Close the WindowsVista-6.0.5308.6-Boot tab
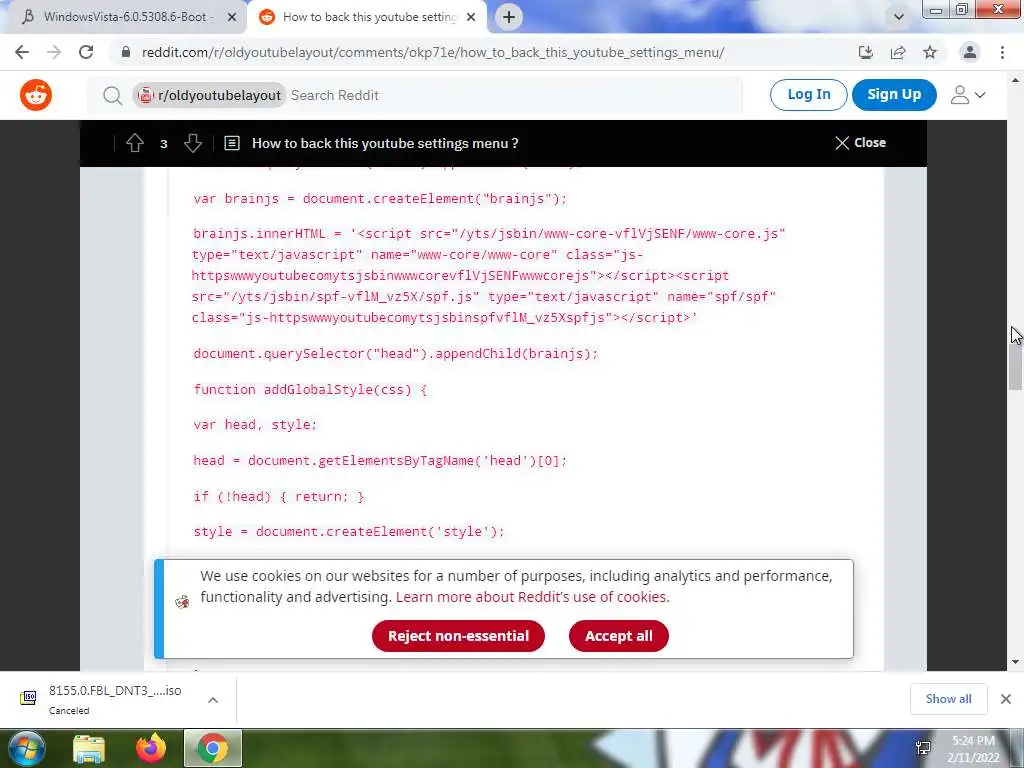The image size is (1024, 768). coord(232,18)
